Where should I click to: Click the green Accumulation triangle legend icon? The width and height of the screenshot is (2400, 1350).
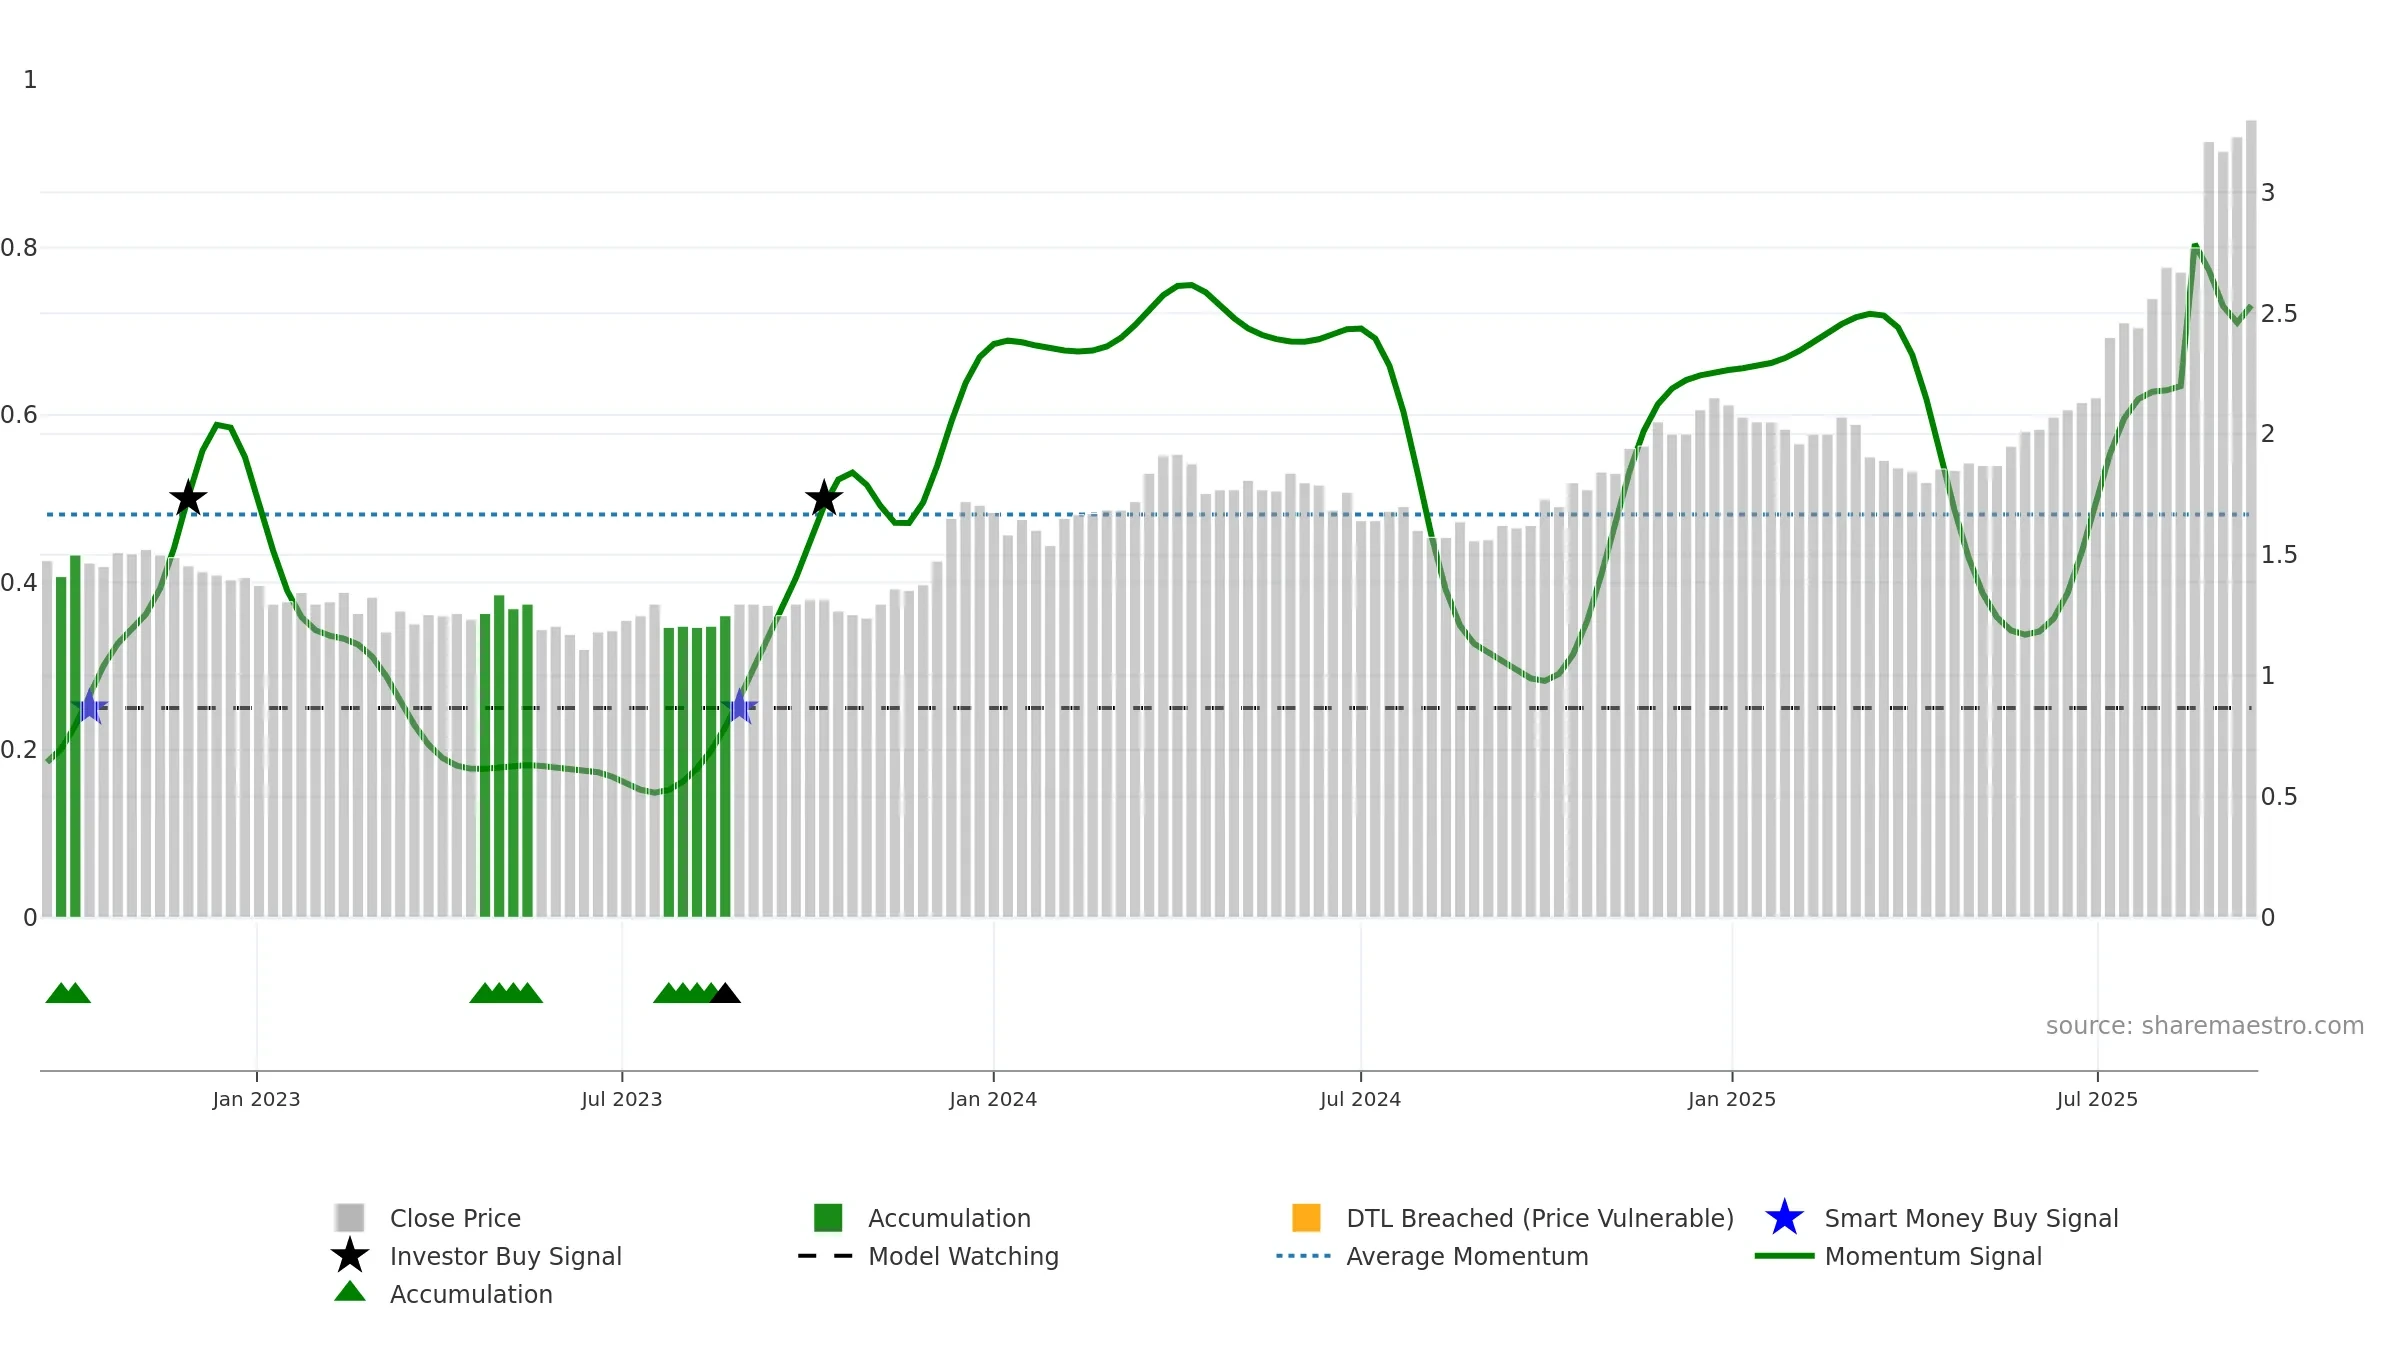pyautogui.click(x=350, y=1292)
